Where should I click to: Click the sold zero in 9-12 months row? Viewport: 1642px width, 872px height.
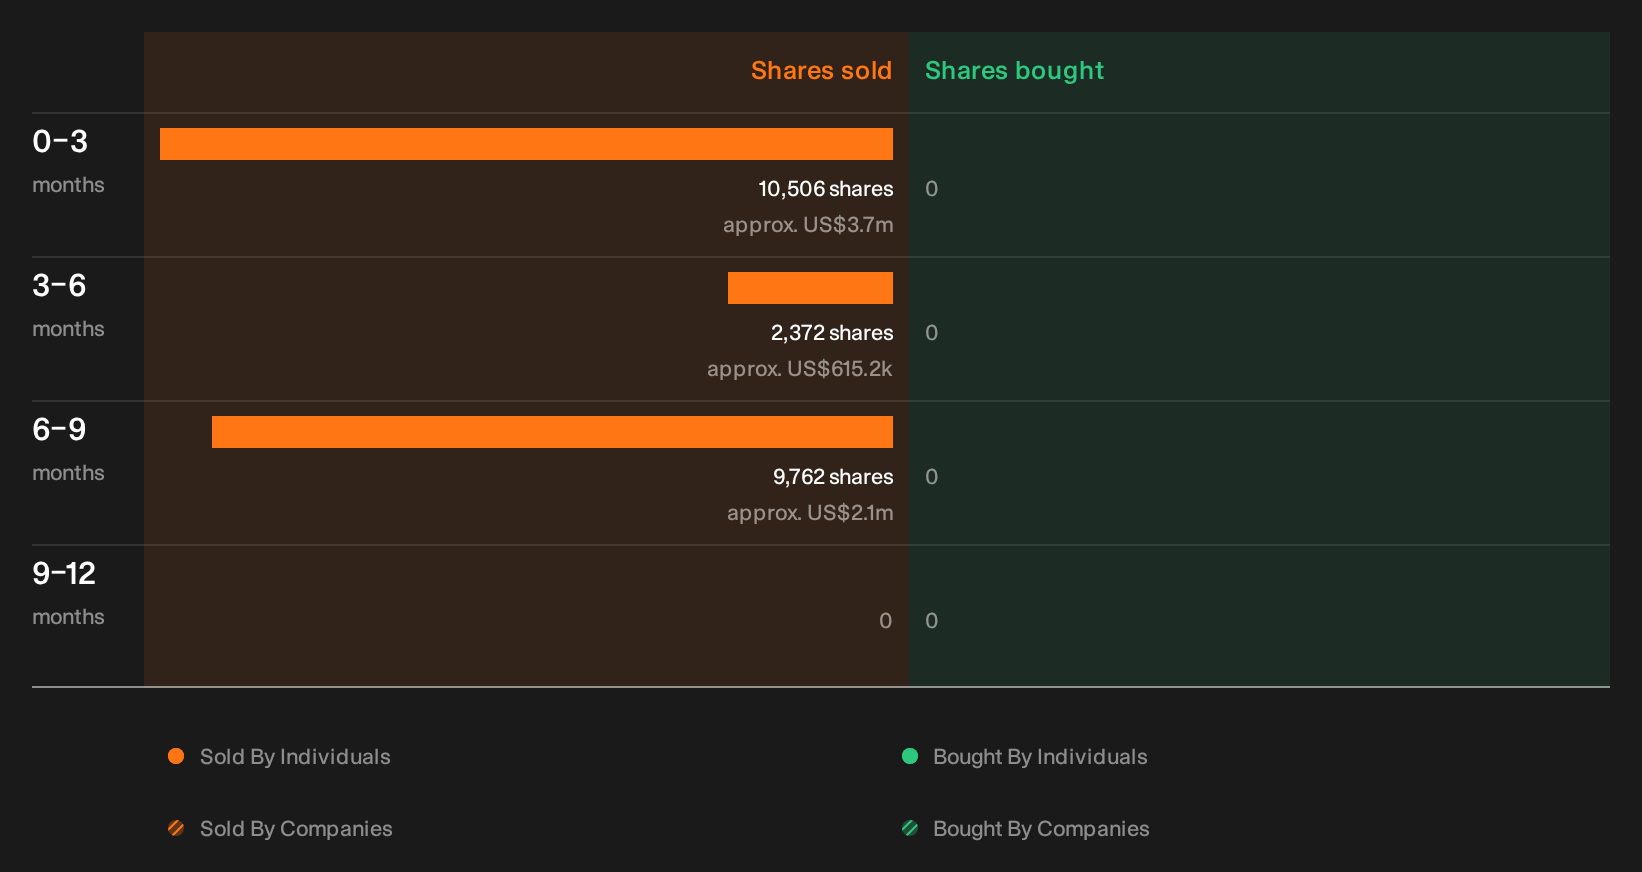pyautogui.click(x=886, y=621)
